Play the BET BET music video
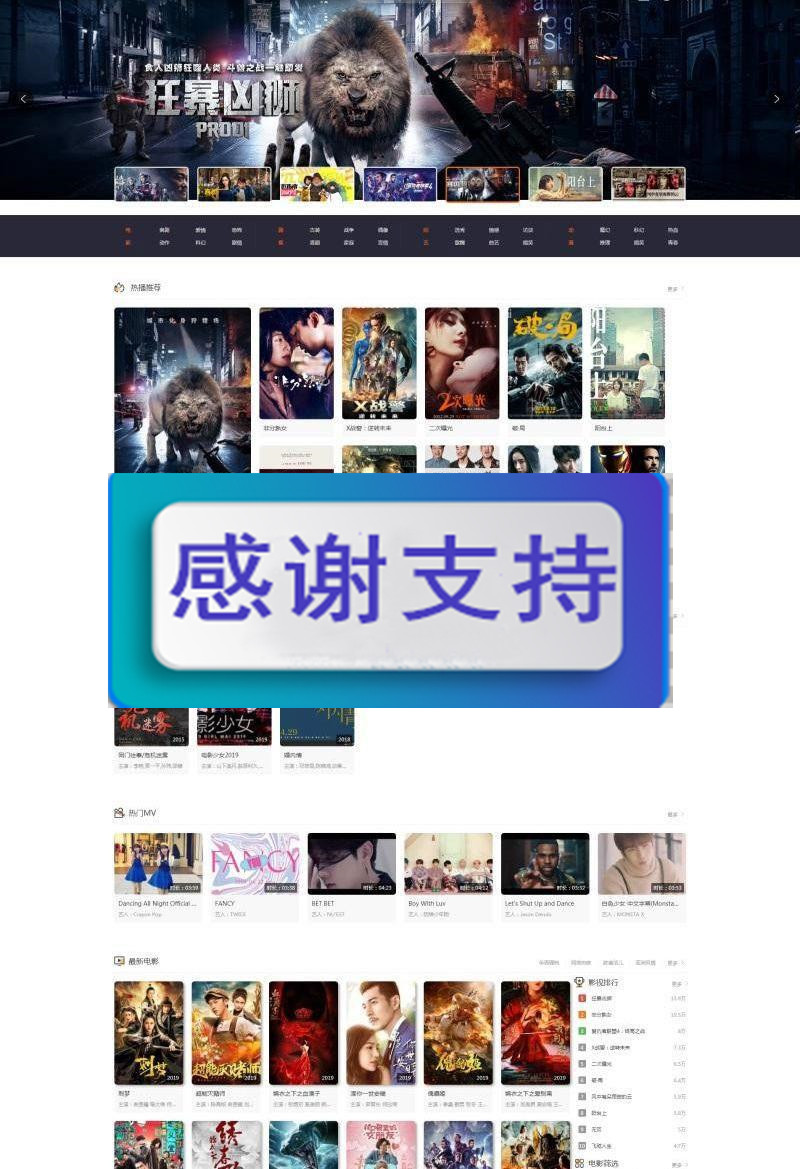The width and height of the screenshot is (800, 1169). [x=352, y=864]
